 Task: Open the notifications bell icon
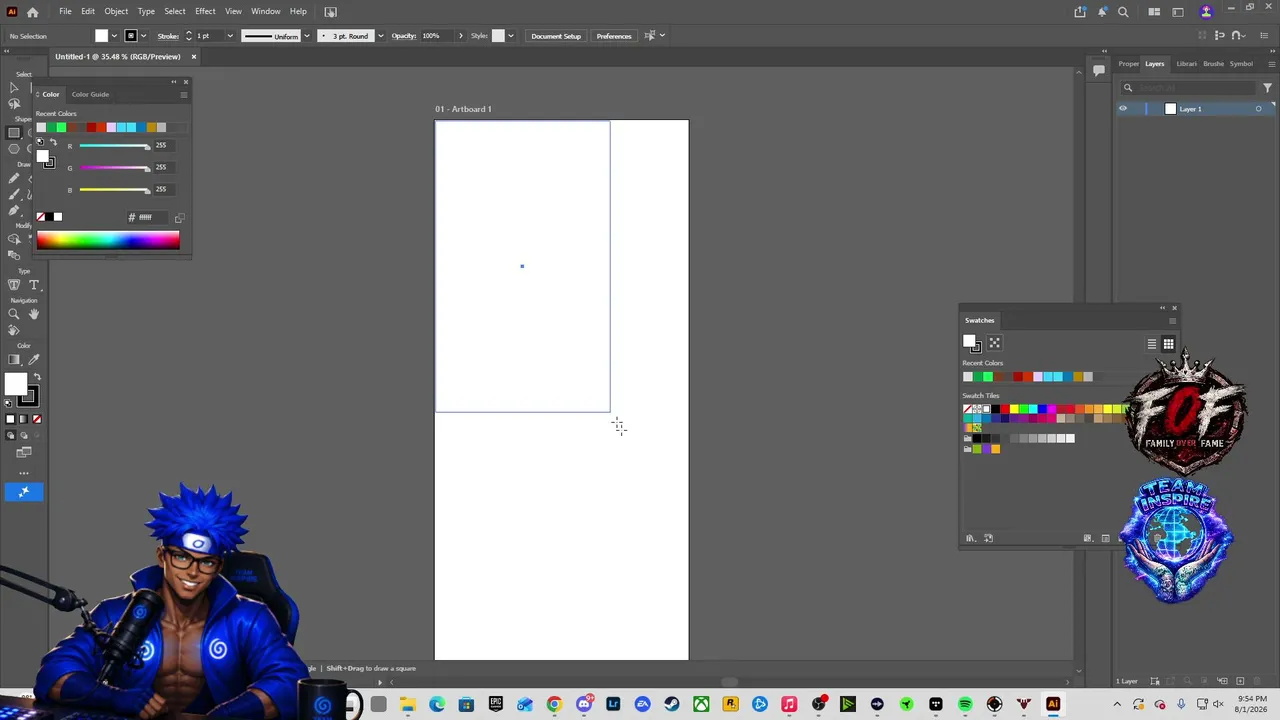[1103, 12]
